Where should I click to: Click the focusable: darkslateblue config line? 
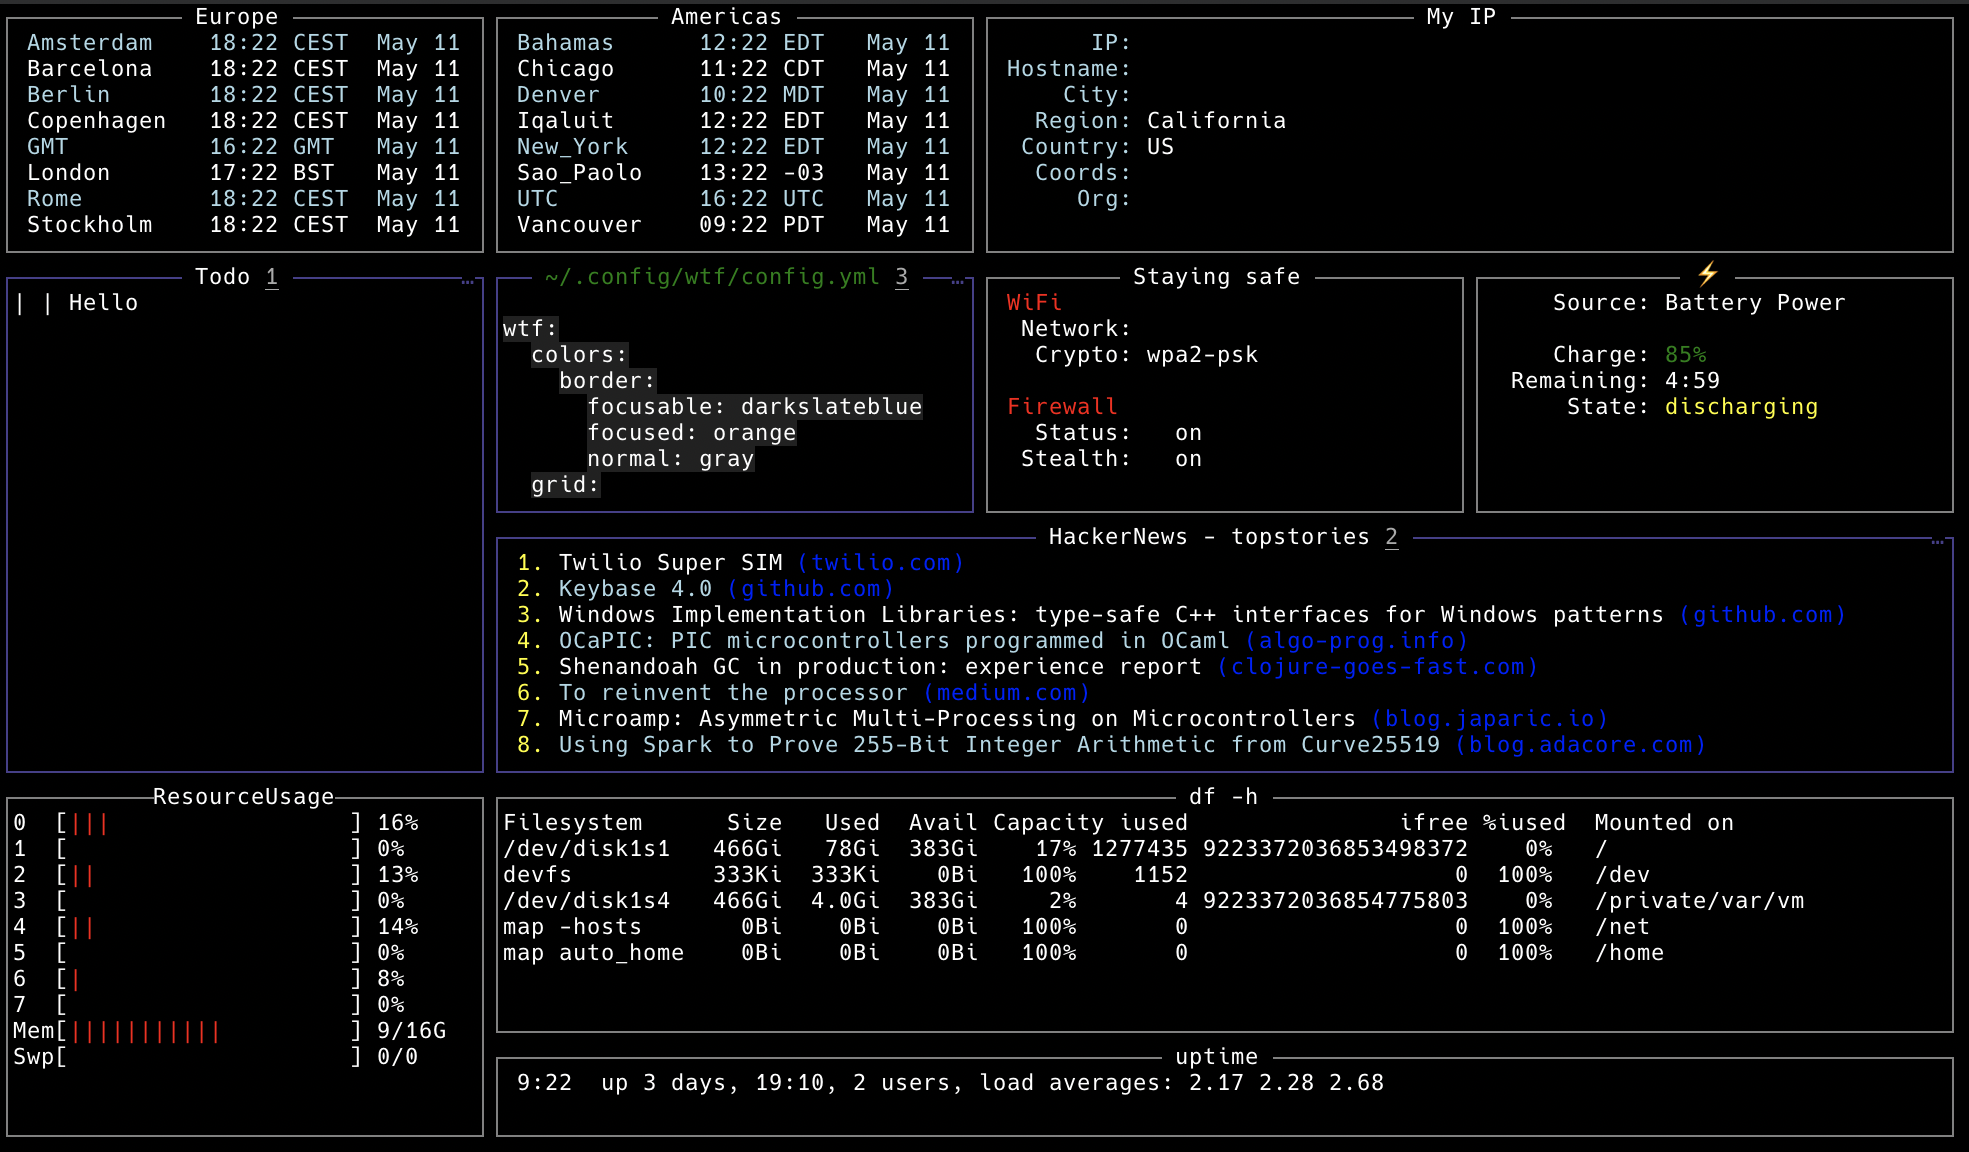(754, 407)
